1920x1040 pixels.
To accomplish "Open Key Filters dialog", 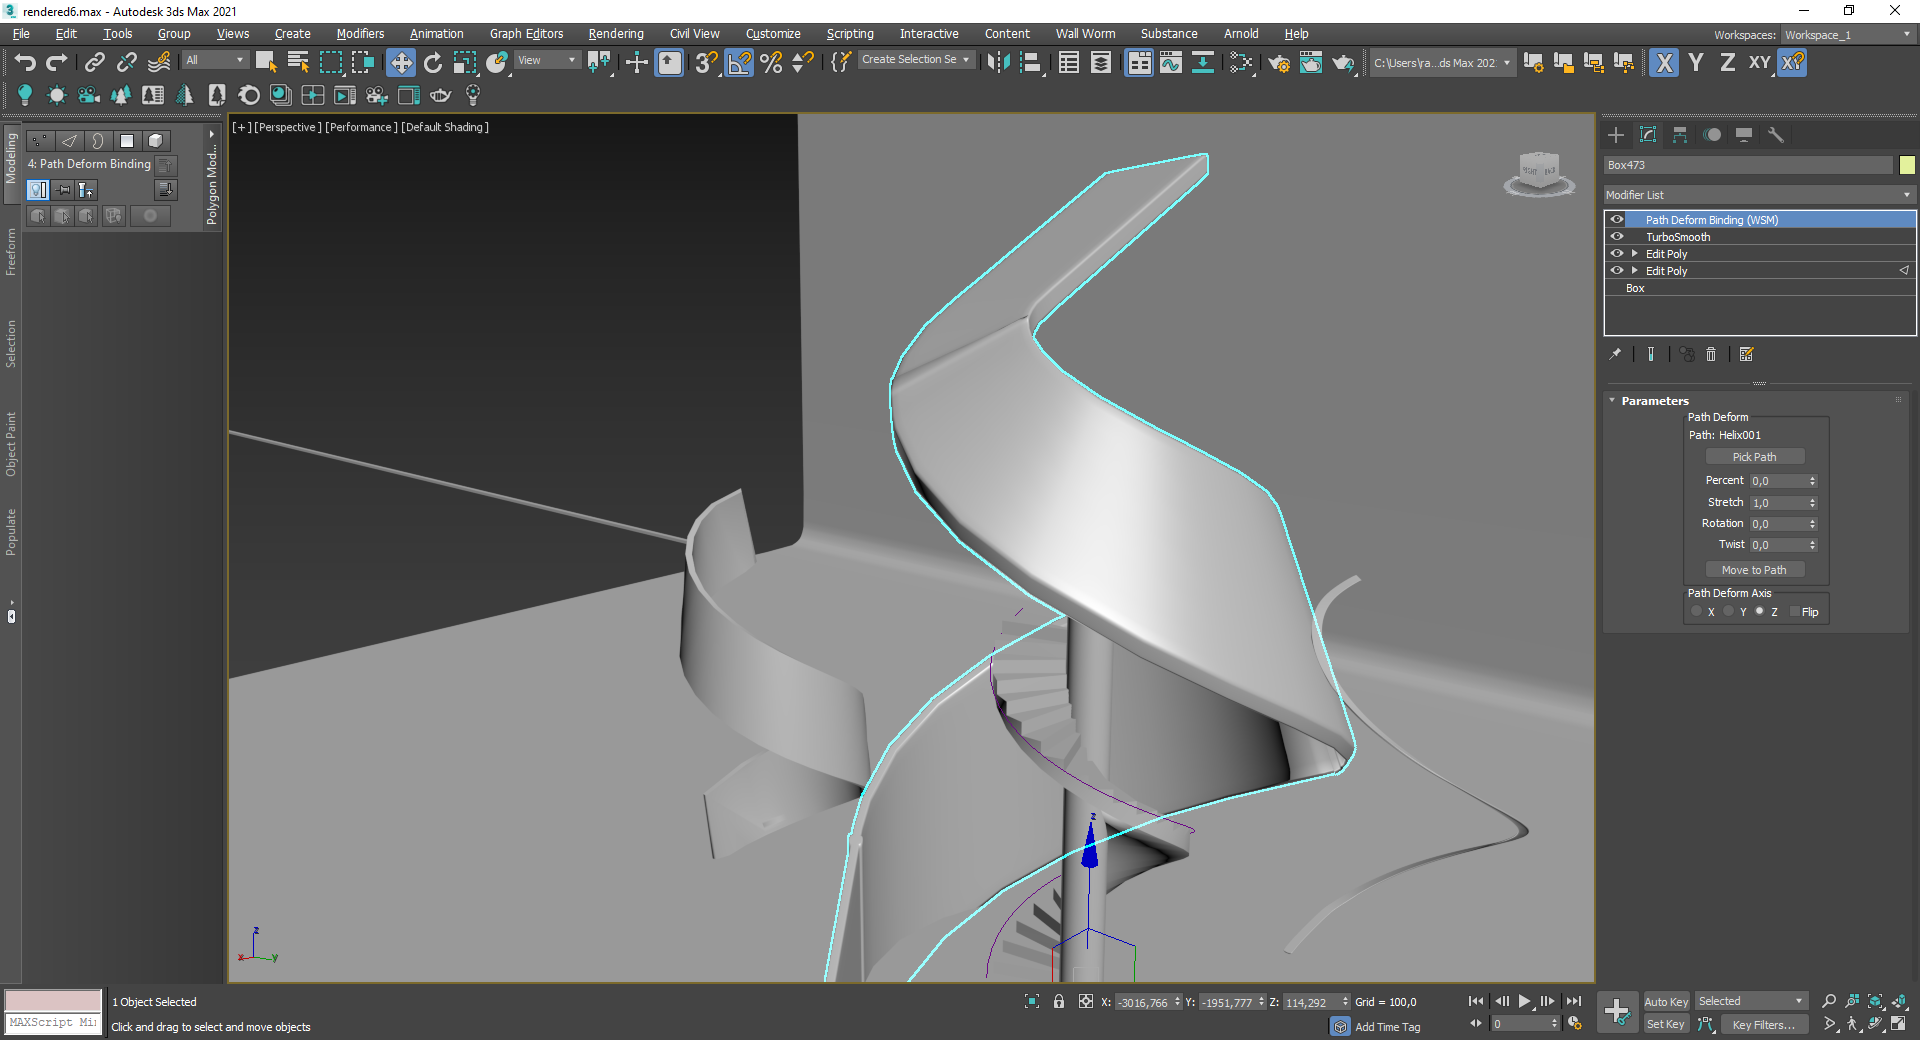I will pyautogui.click(x=1763, y=1024).
